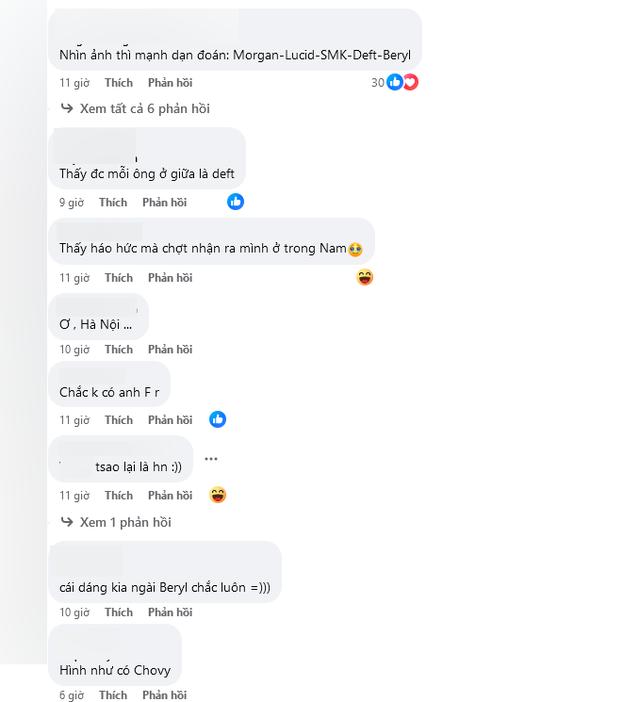Image resolution: width=640 pixels, height=702 pixels.
Task: Open reactions on the Morgan-Lucid-SMK-Deft-Beryl comment
Action: click(x=401, y=82)
